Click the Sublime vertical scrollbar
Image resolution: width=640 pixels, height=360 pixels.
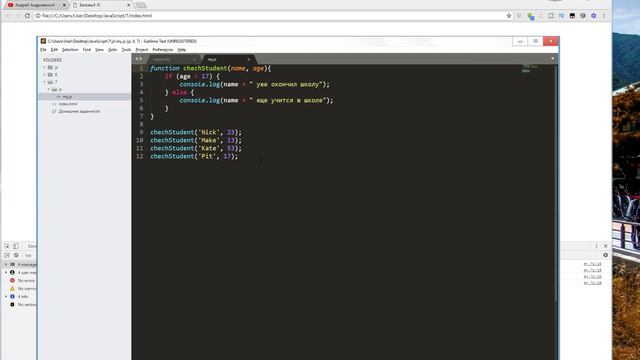556,184
